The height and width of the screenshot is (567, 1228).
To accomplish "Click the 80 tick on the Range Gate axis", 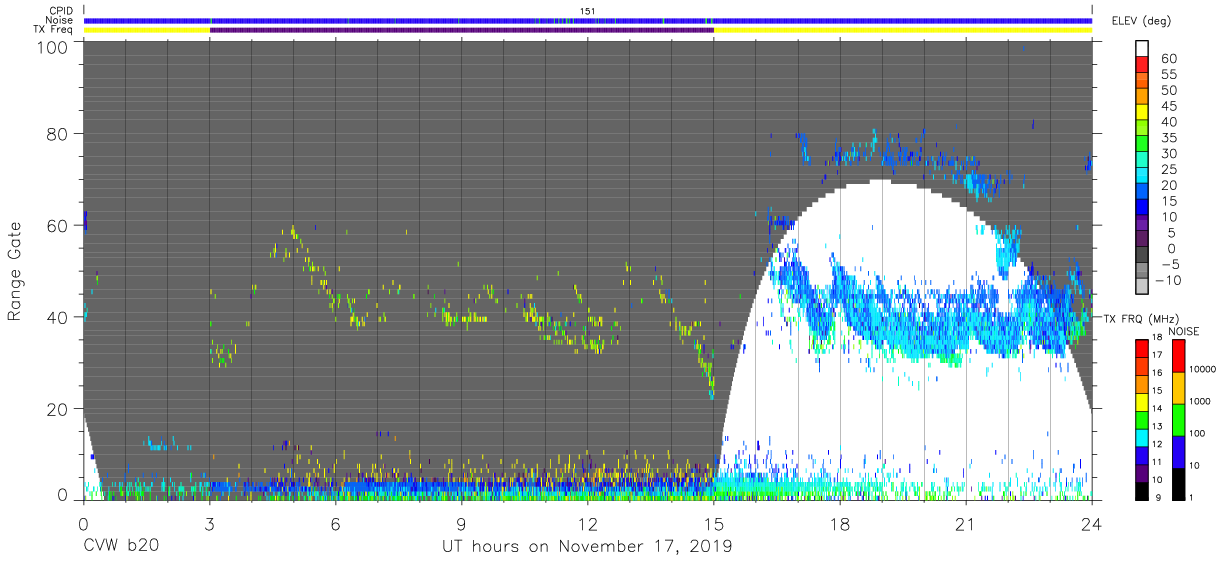I will [x=58, y=134].
